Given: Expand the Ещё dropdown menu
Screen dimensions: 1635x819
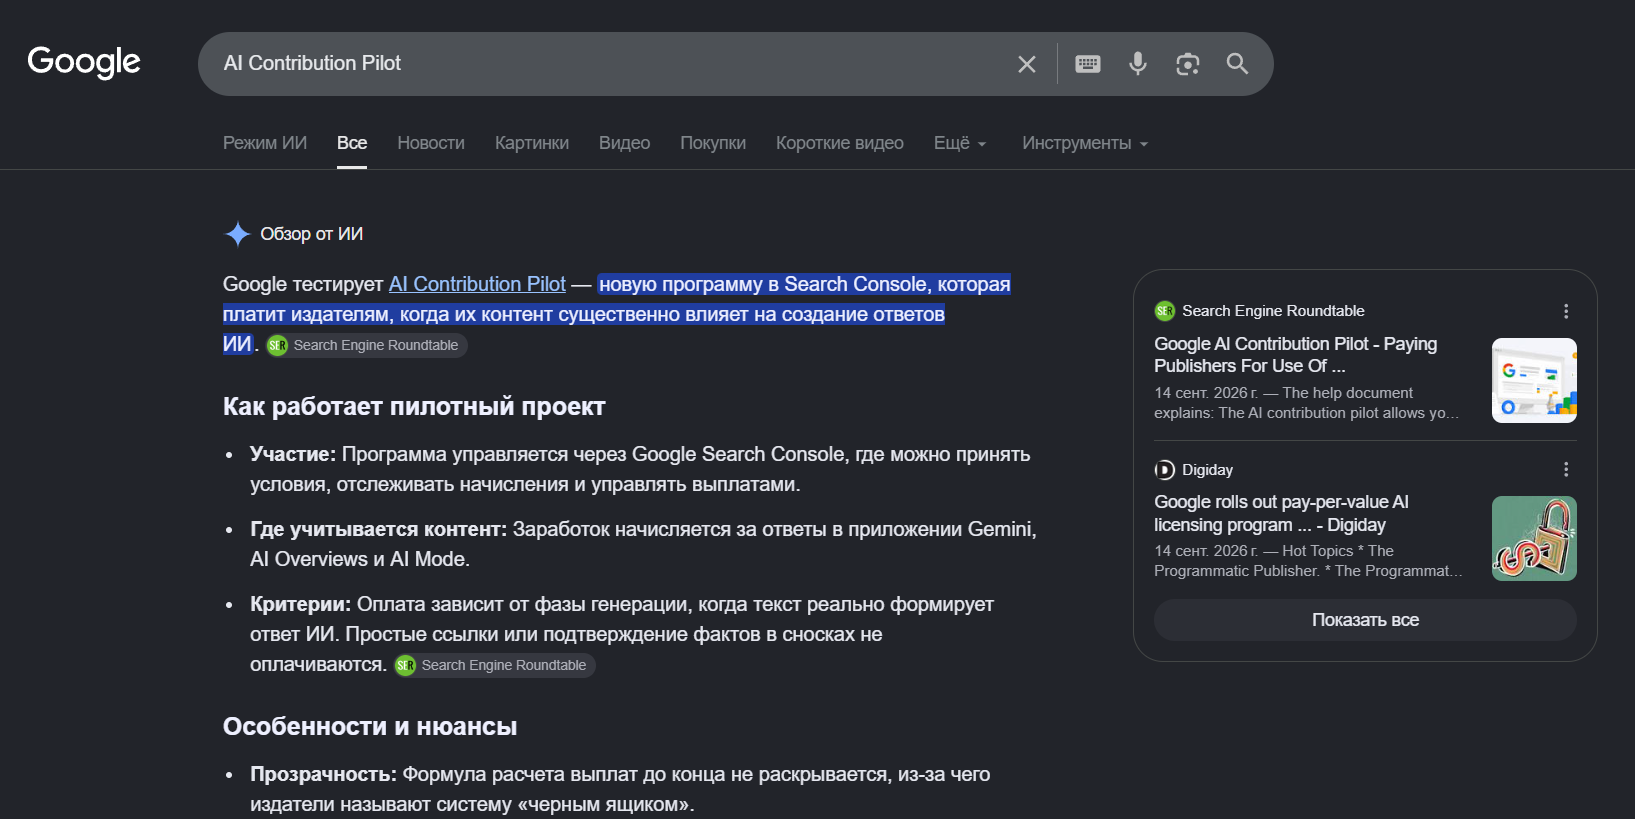Looking at the screenshot, I should [960, 143].
